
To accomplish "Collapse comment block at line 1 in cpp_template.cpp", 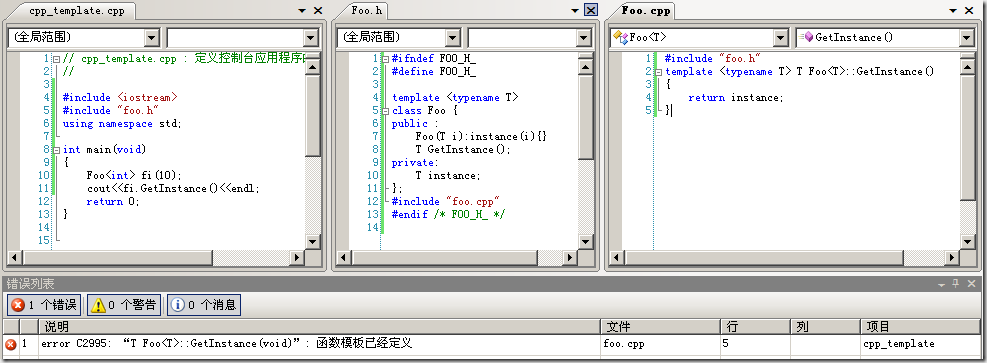I will [56, 59].
